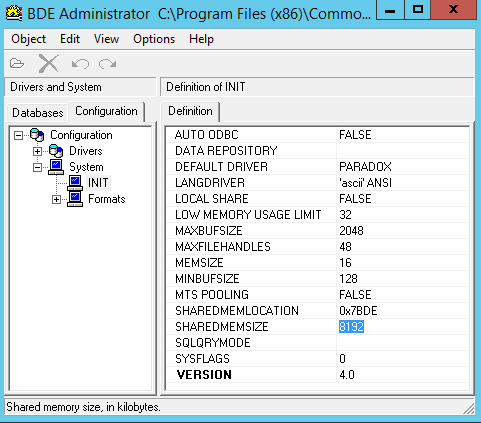
Task: Select the INIT computer icon in tree
Action: pos(75,183)
